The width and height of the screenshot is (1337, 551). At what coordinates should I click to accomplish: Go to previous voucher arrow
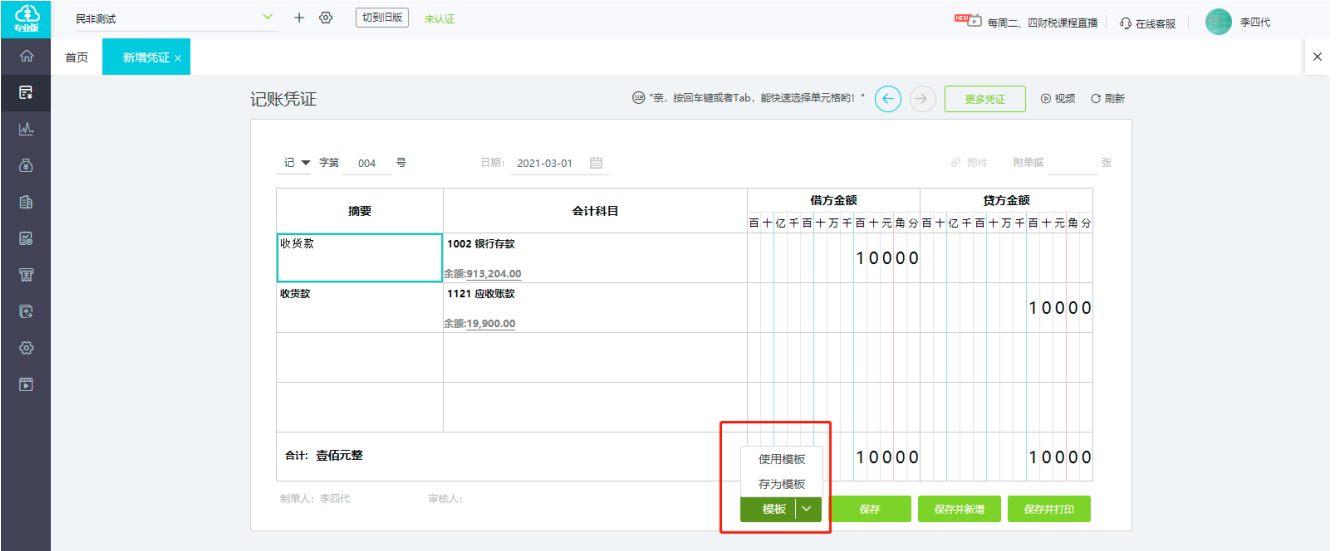point(888,99)
